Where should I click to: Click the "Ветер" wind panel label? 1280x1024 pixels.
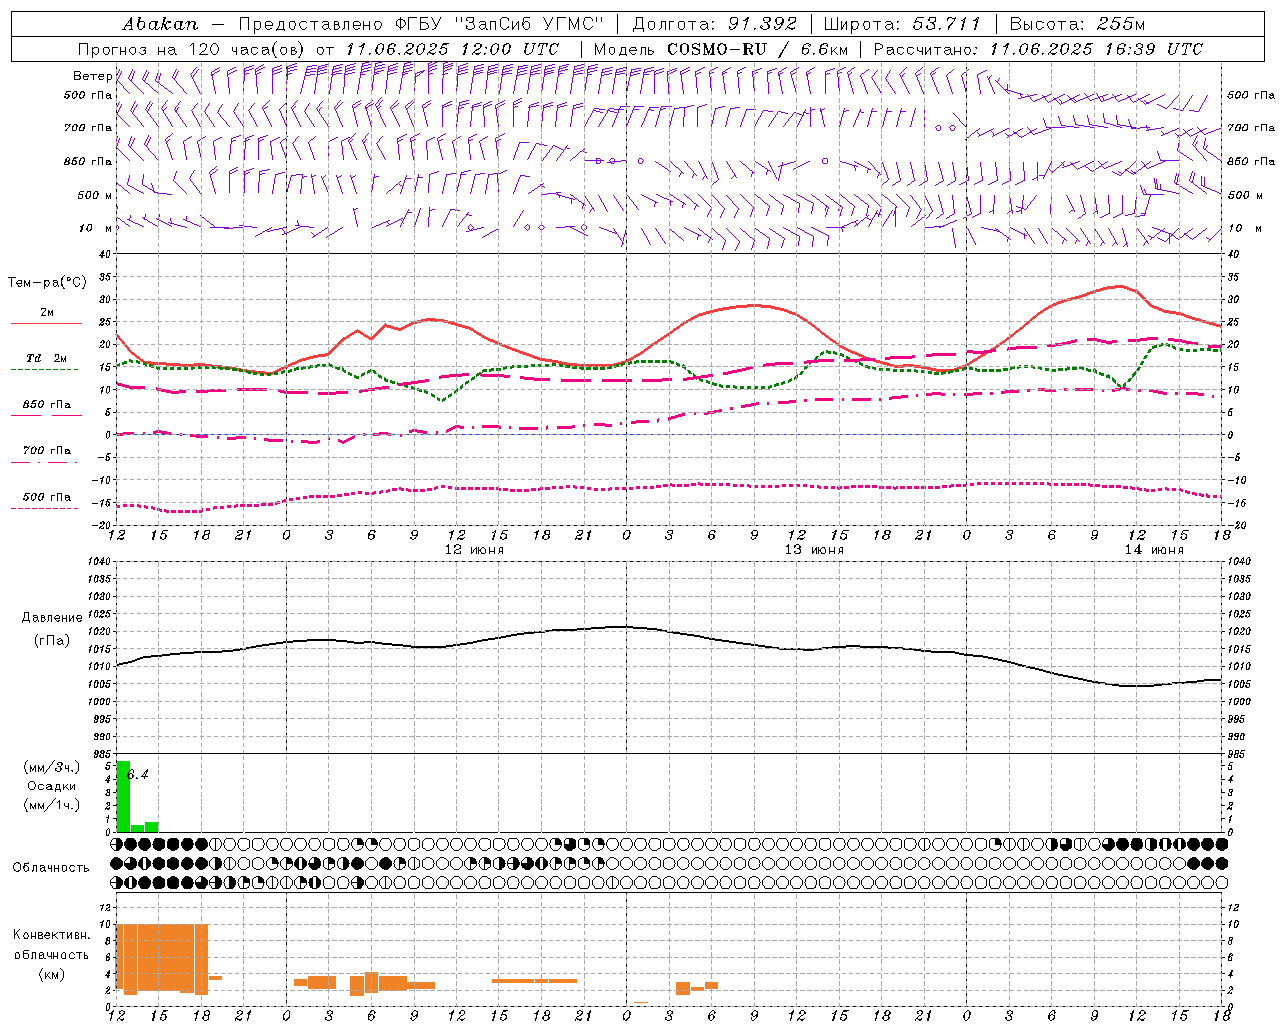(92, 76)
